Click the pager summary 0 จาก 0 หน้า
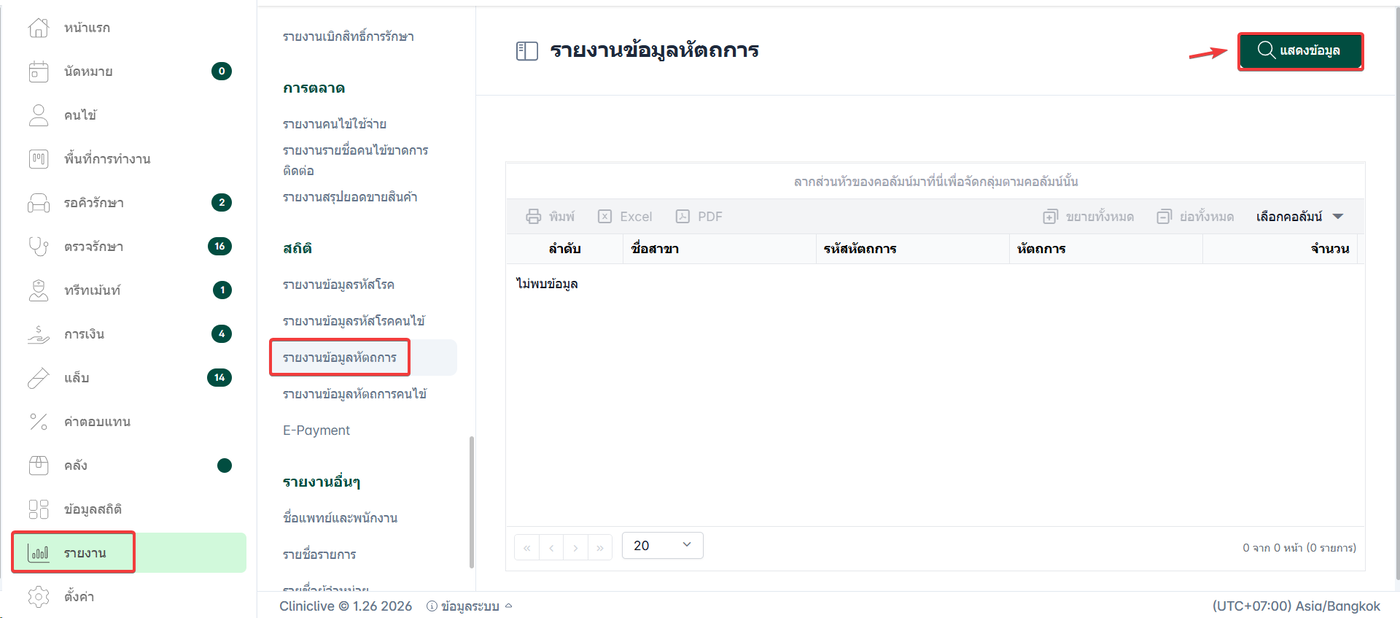This screenshot has height=618, width=1400. pyautogui.click(x=1299, y=548)
